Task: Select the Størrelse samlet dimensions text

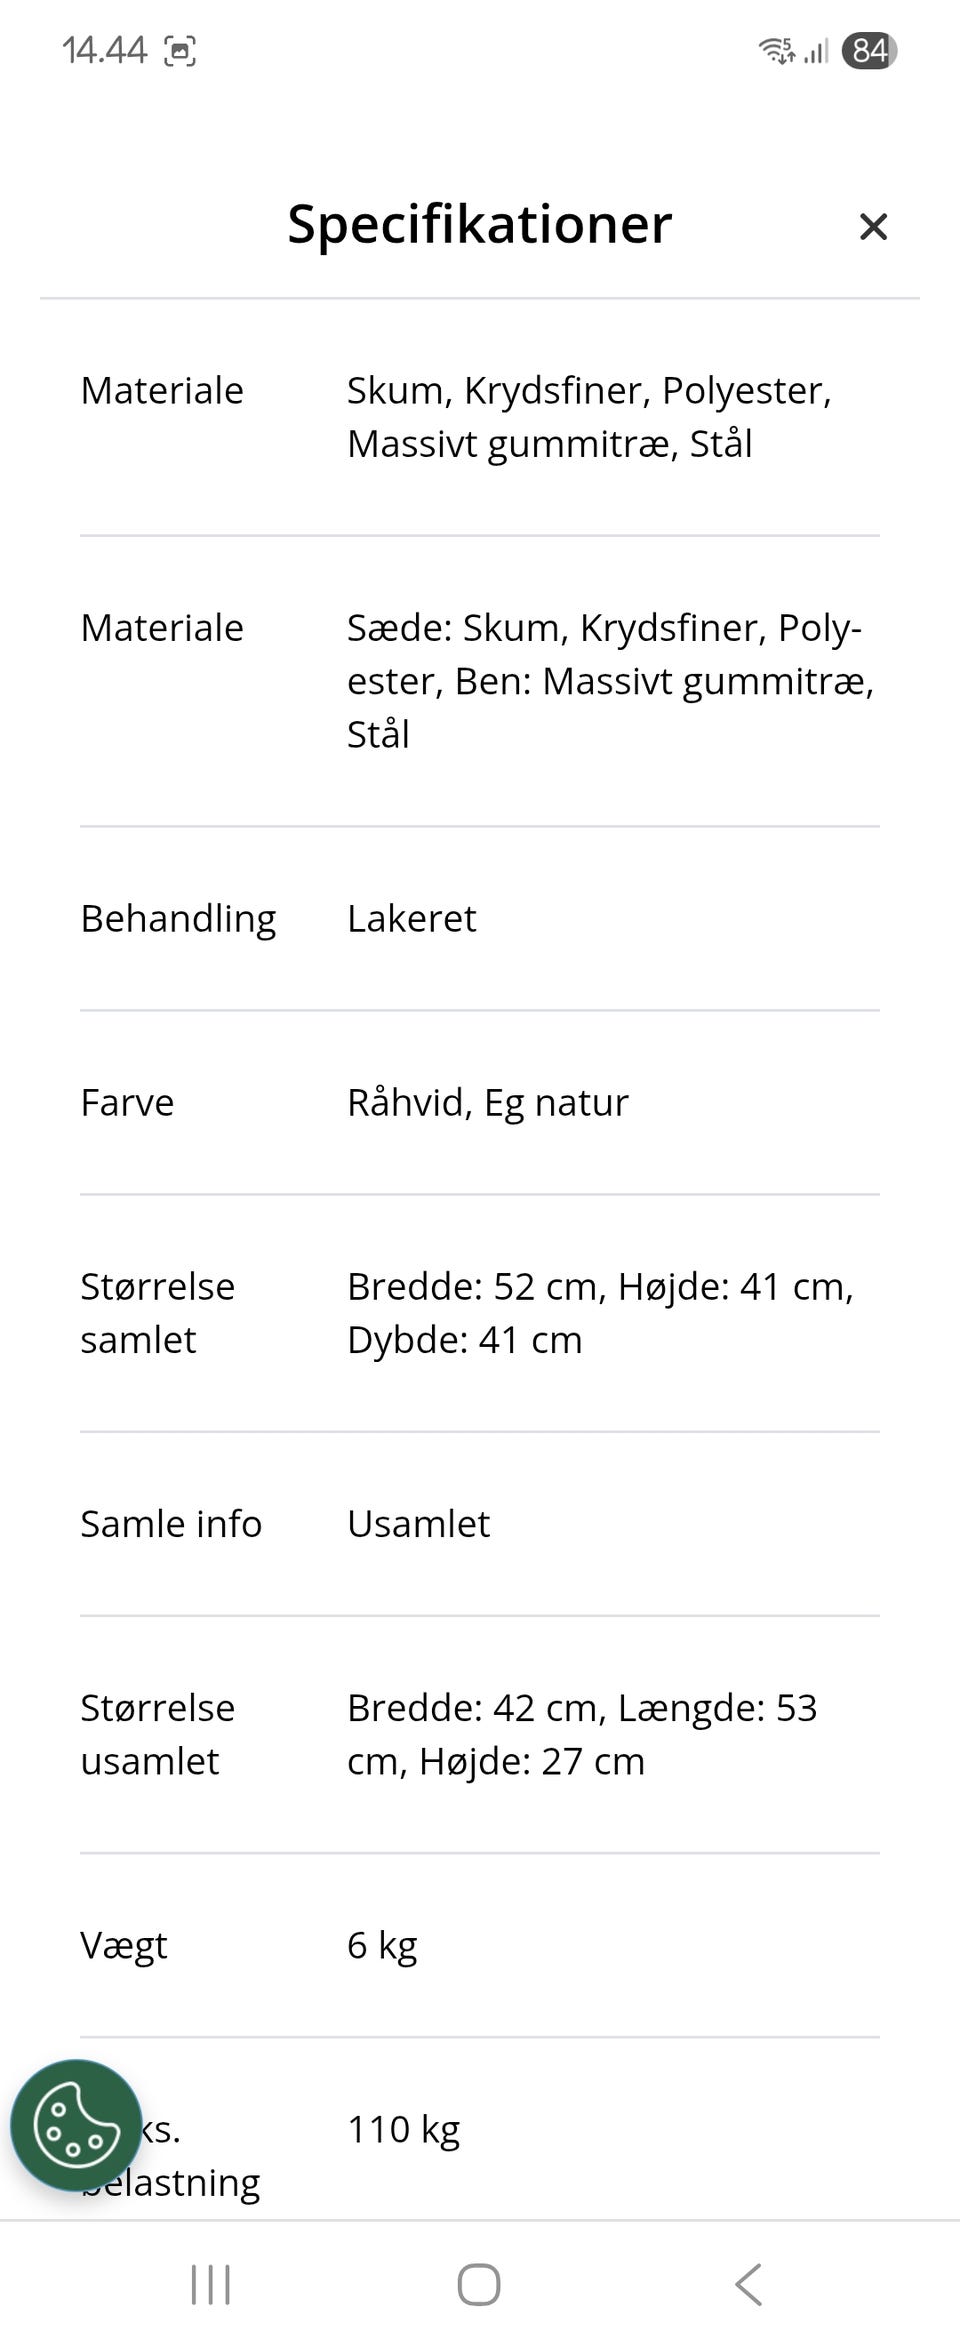Action: coord(600,1312)
